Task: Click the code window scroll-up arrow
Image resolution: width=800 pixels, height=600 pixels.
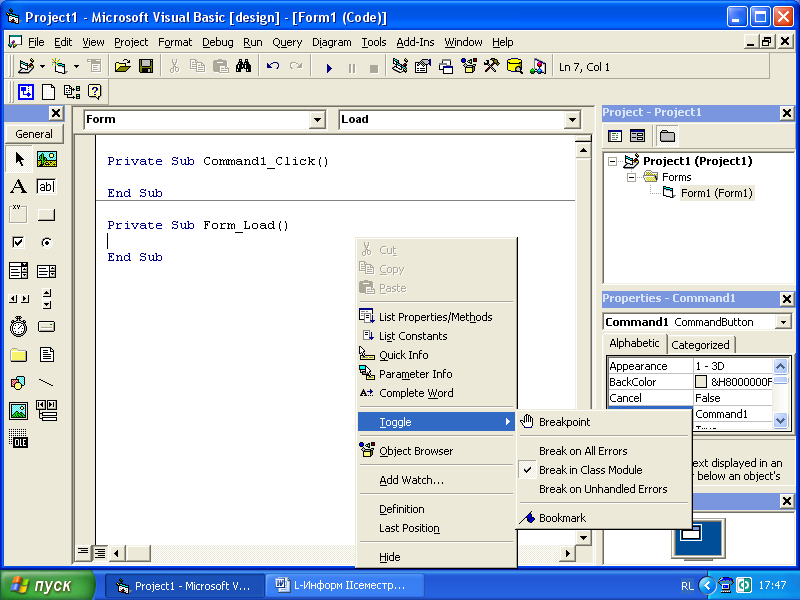Action: click(583, 151)
